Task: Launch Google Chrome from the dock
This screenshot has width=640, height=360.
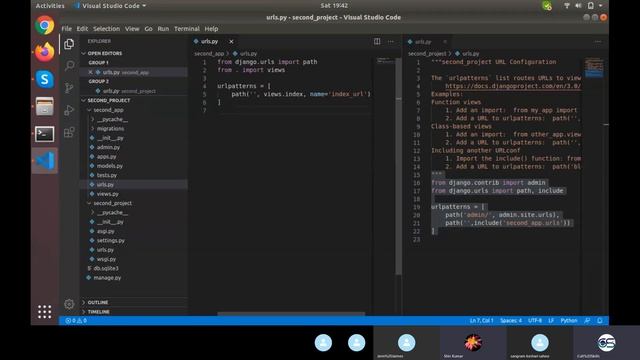Action: click(44, 25)
